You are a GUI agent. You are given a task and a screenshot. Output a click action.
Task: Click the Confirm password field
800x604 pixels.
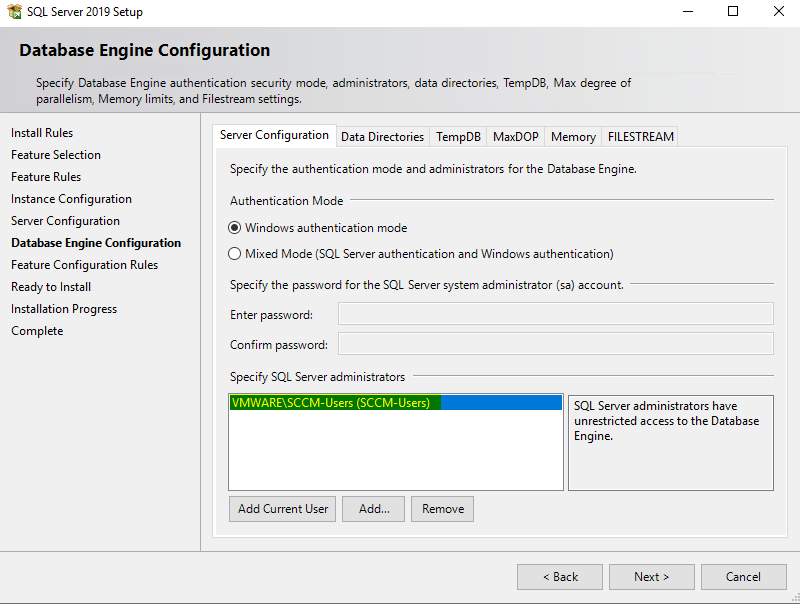coord(555,345)
